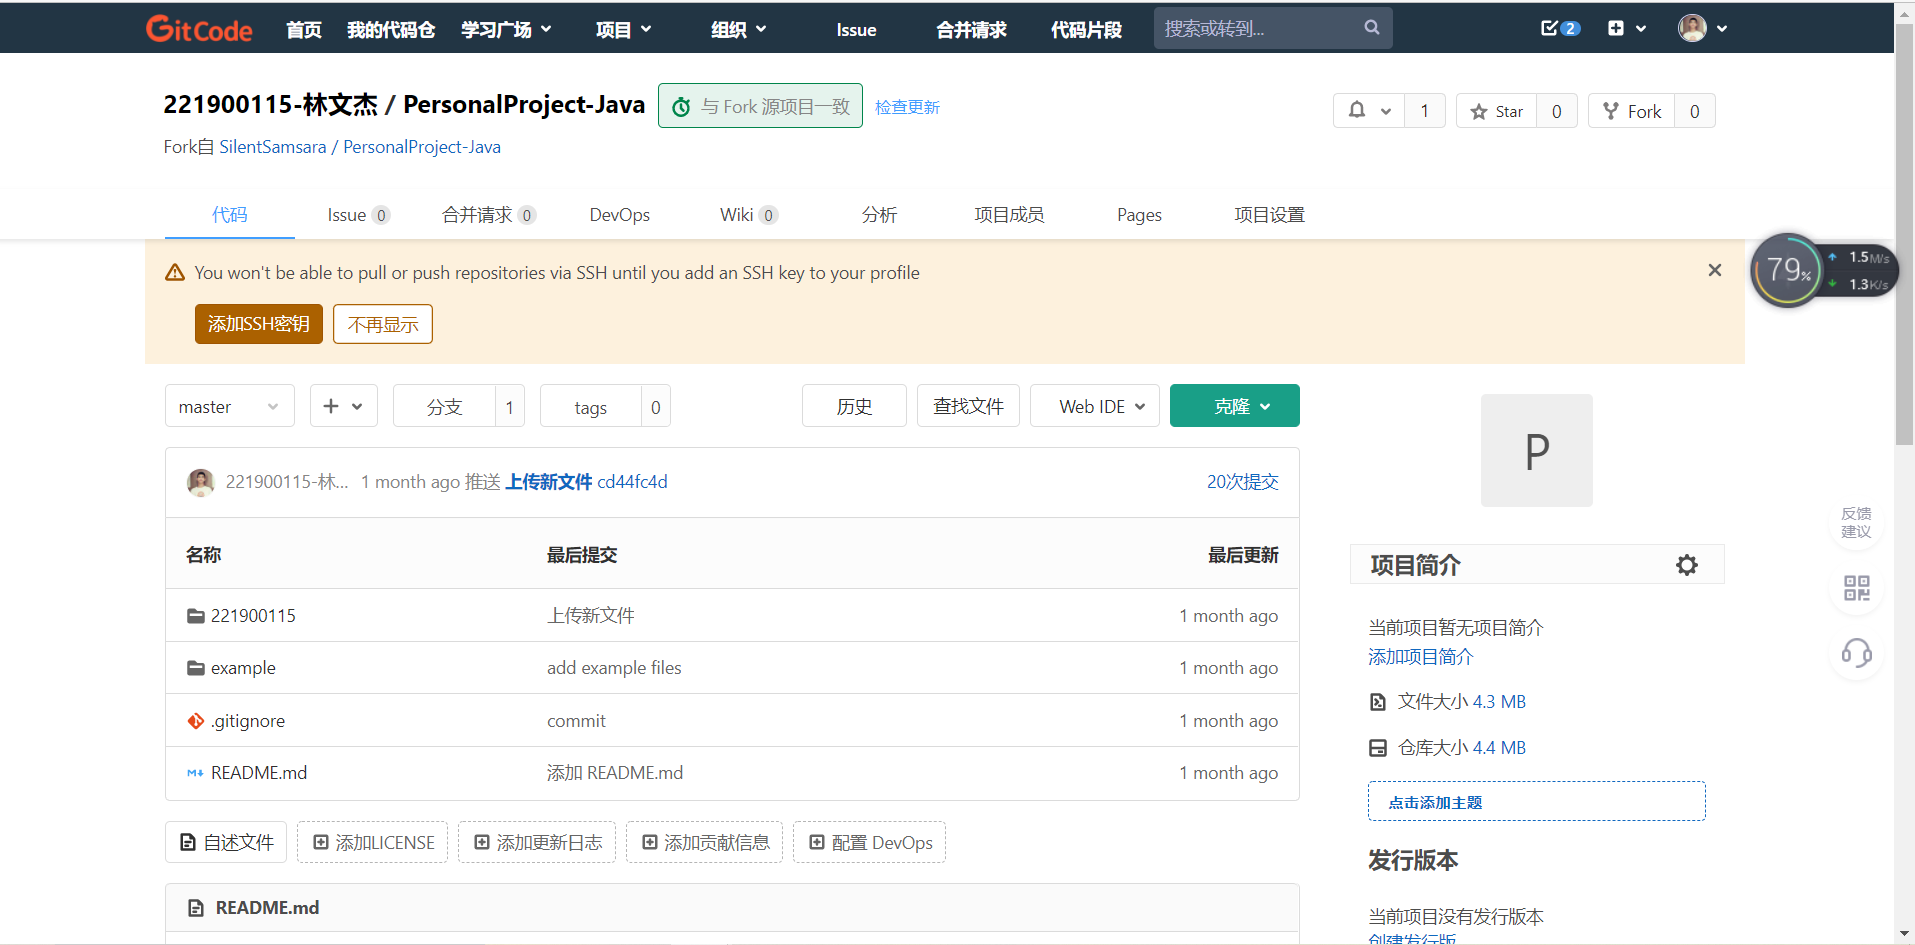The width and height of the screenshot is (1915, 945).
Task: Click the 不再显示 button
Action: point(382,324)
